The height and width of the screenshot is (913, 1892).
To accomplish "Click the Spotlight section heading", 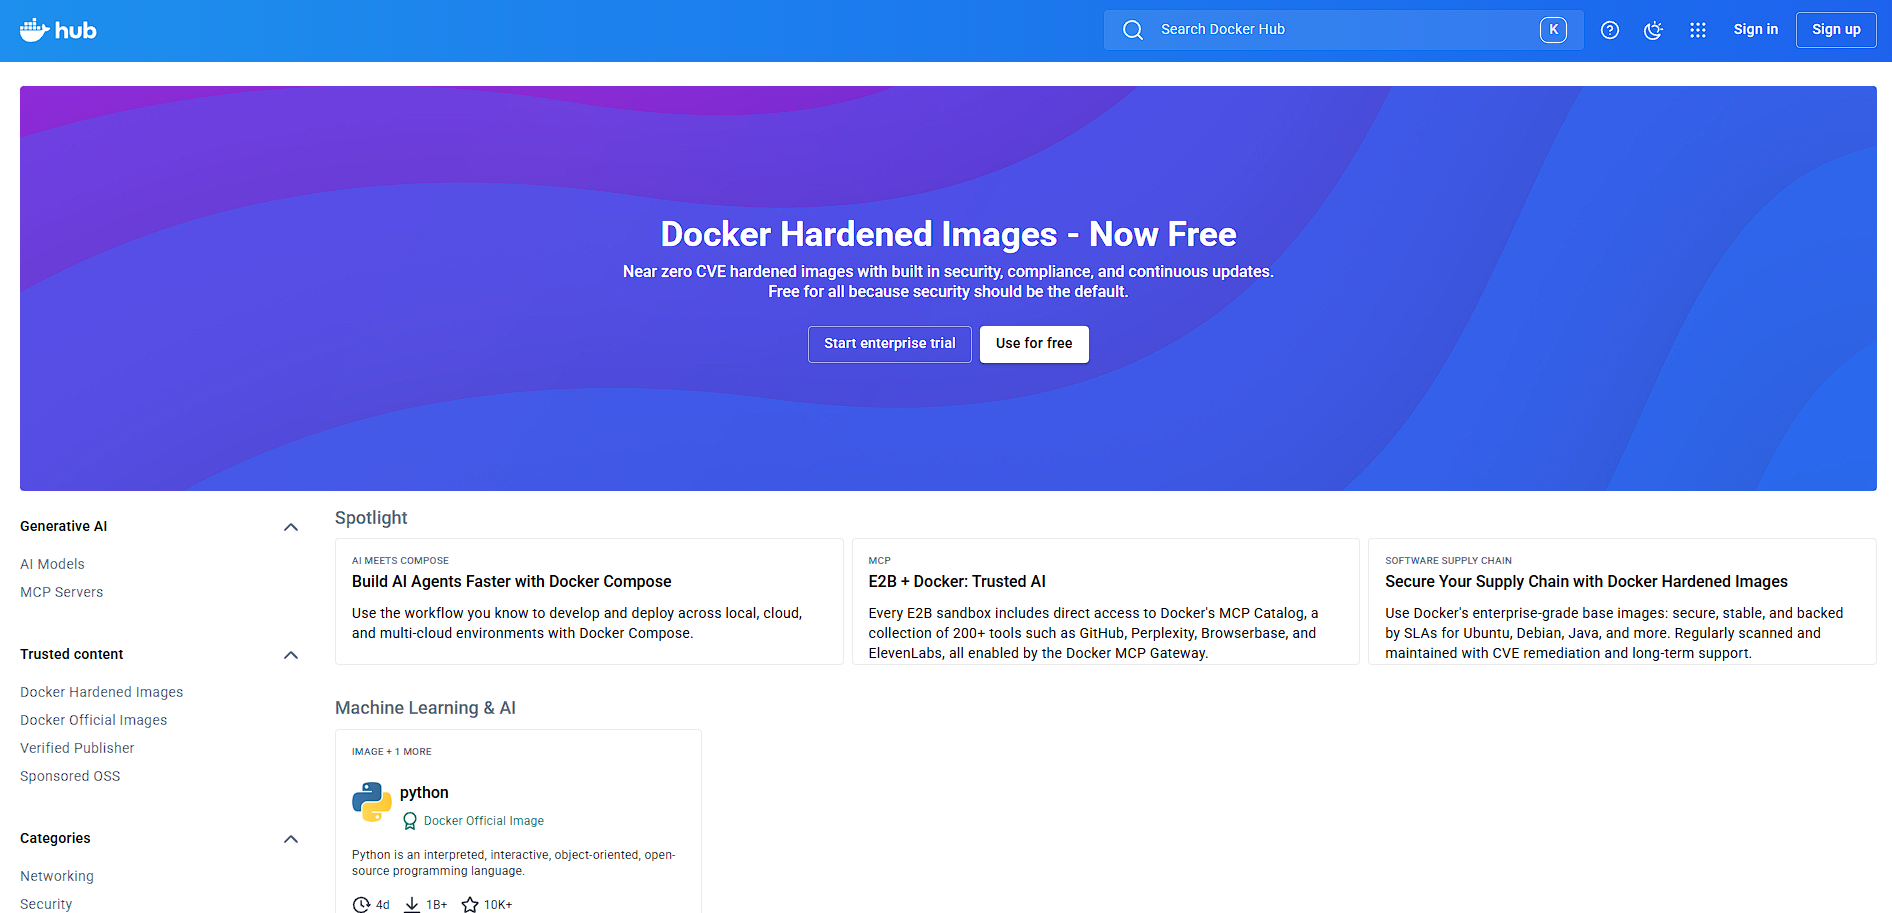I will [x=371, y=518].
